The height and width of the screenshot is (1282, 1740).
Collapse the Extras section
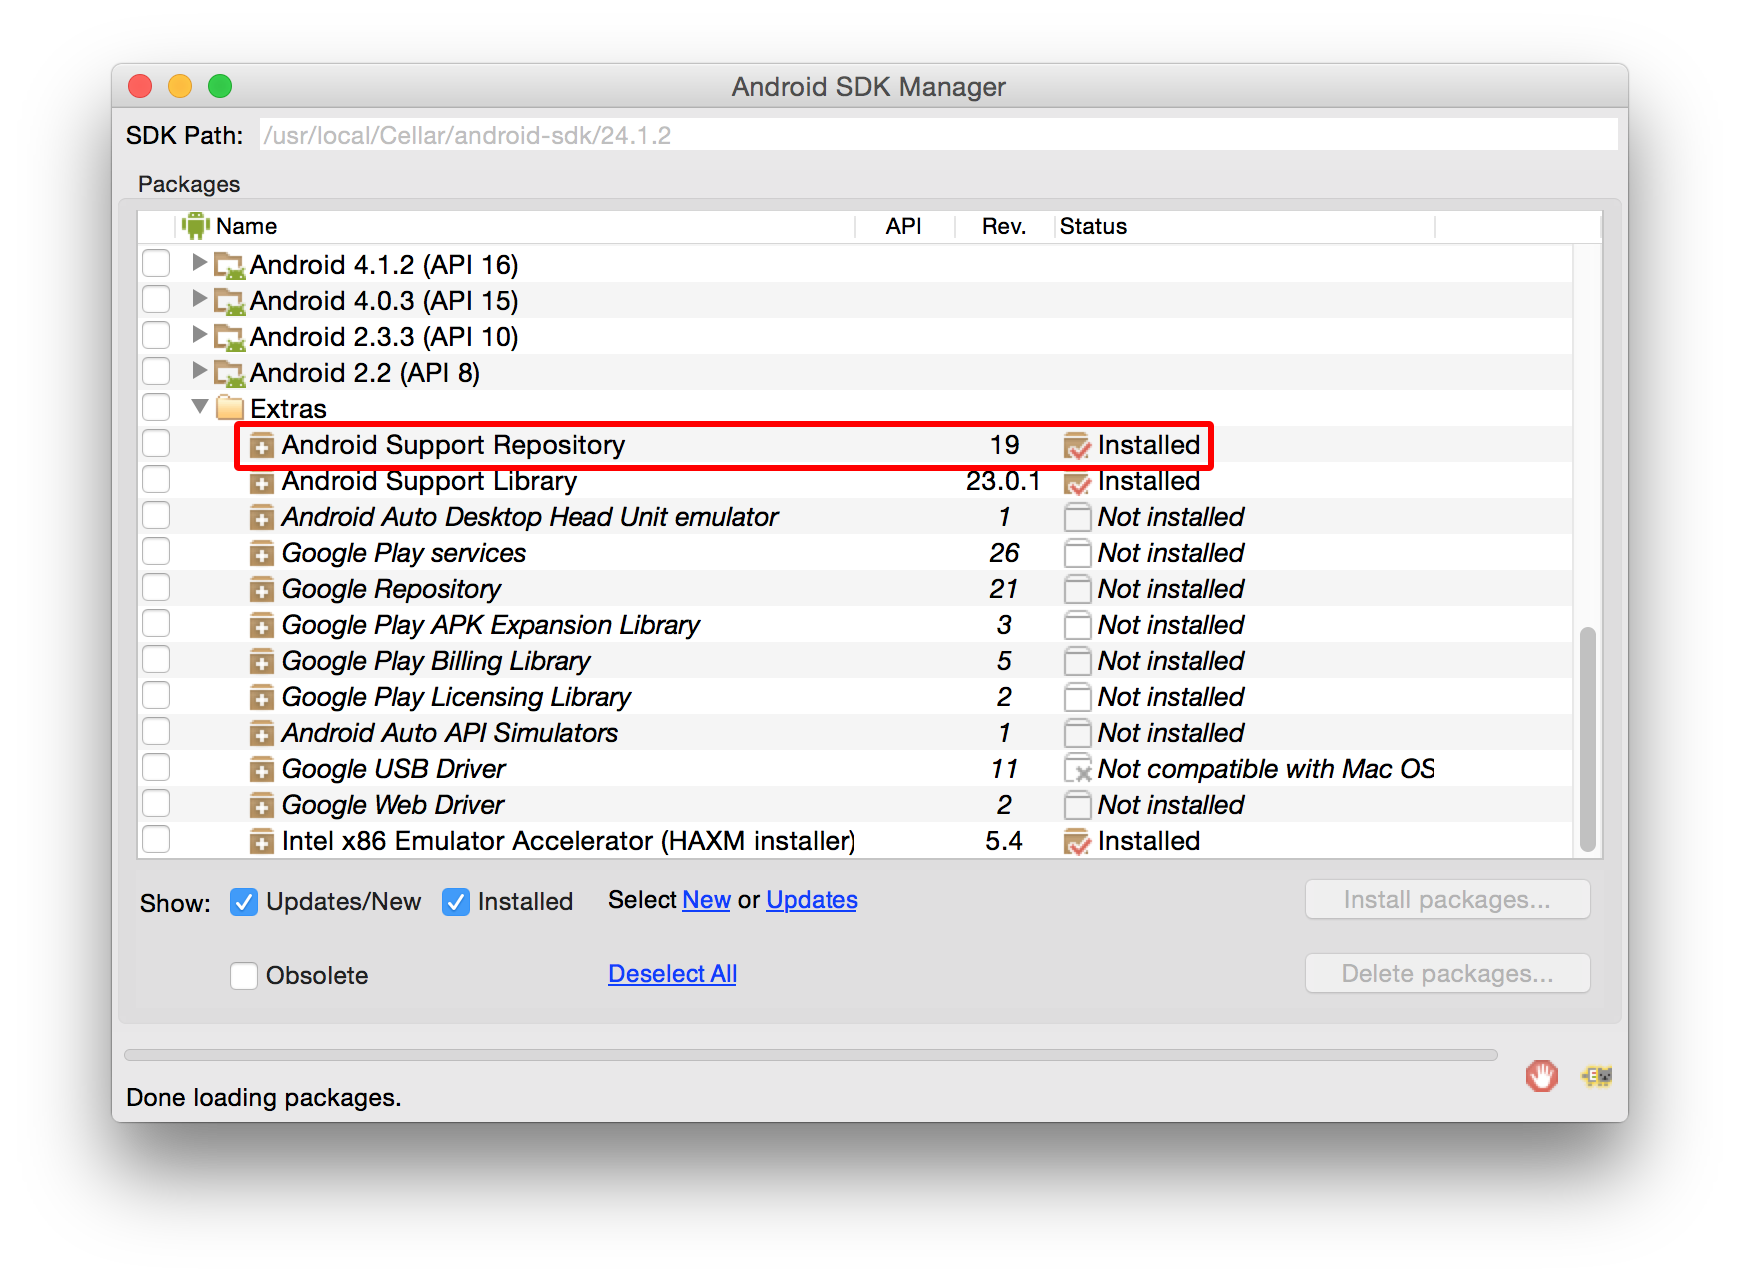coord(198,407)
